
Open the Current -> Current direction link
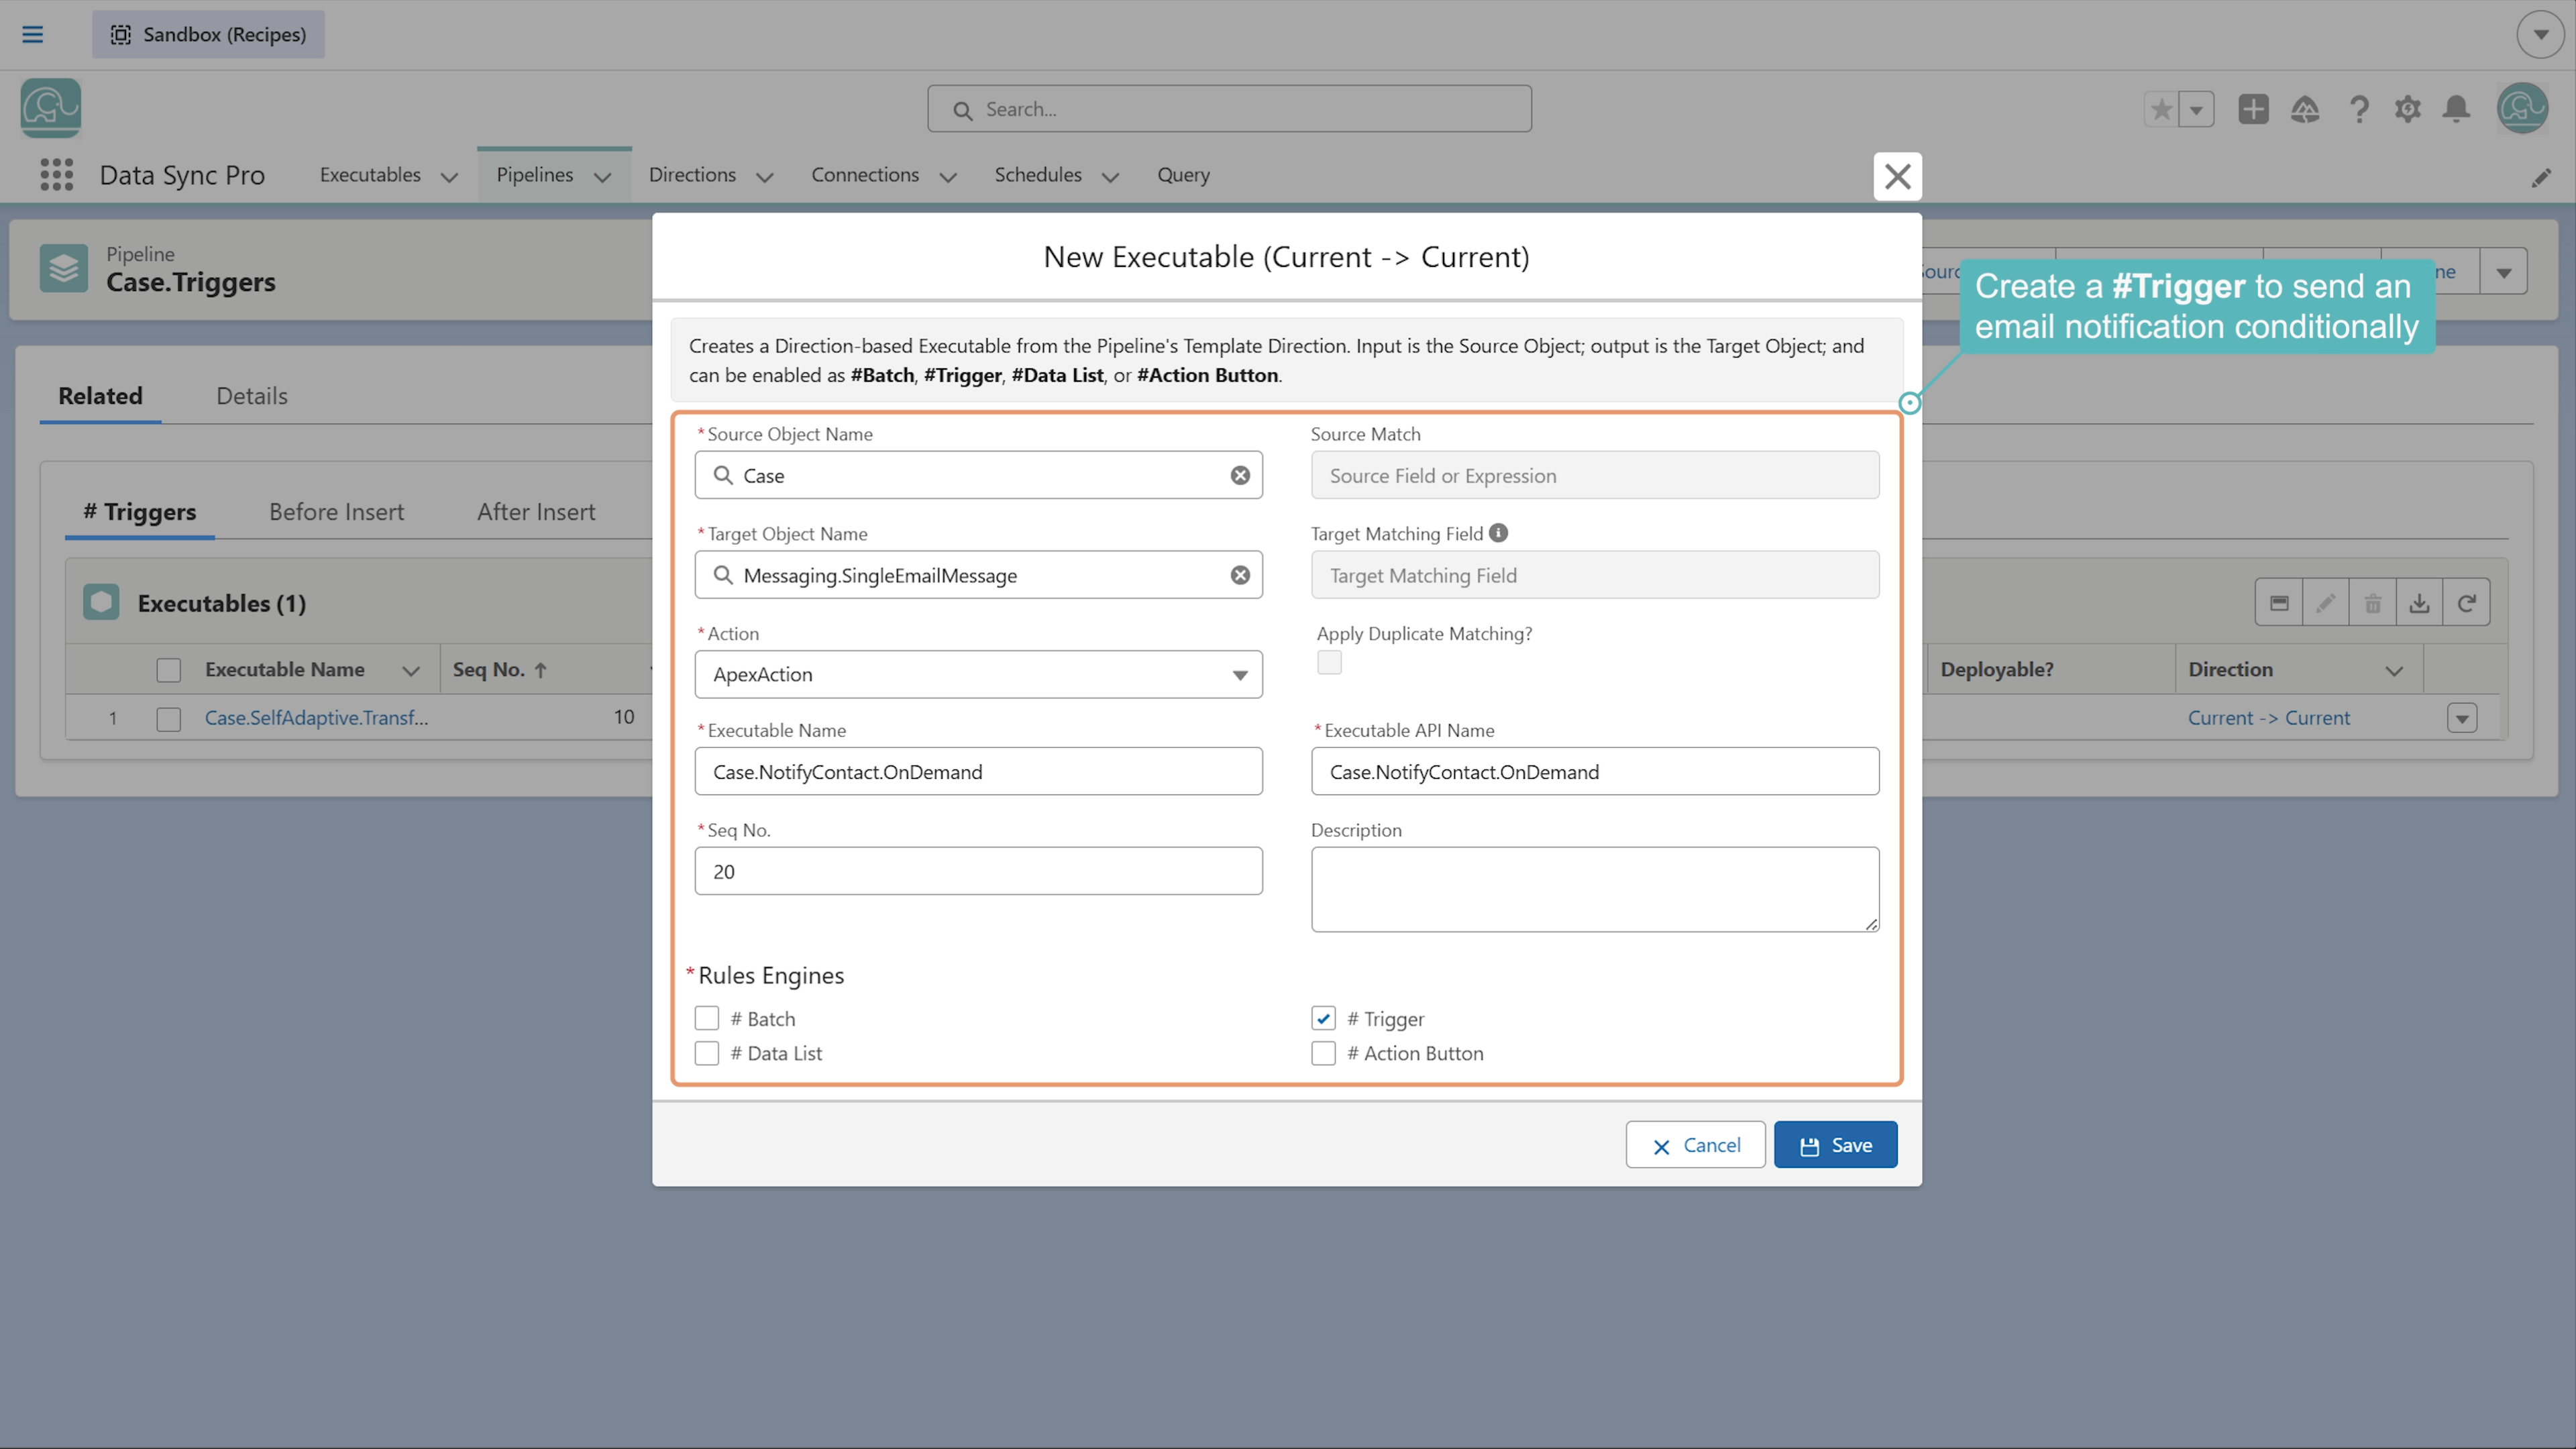point(2269,718)
